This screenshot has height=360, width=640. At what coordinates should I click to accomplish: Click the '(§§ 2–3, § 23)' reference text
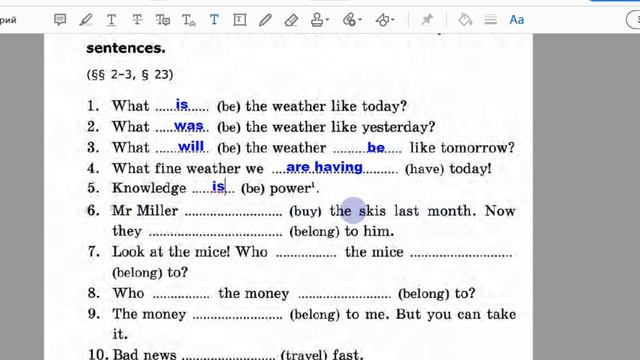click(130, 74)
